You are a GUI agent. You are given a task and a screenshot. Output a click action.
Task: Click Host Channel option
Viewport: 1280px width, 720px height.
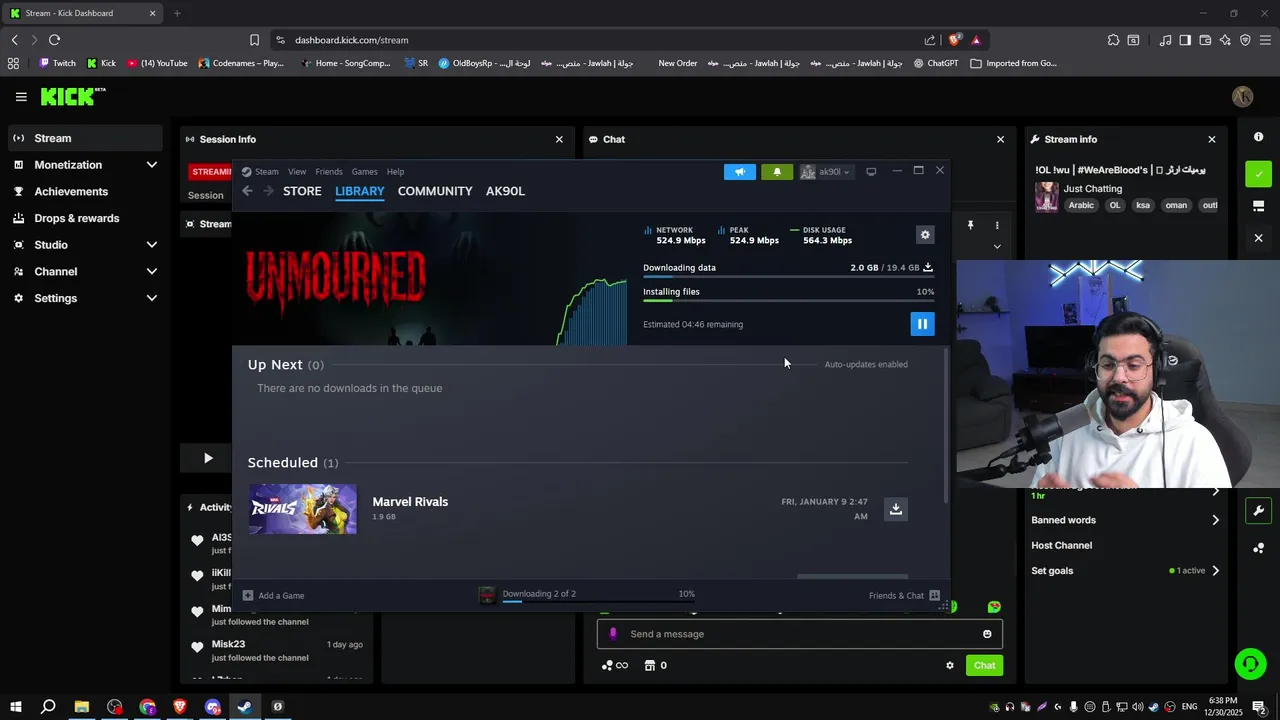click(x=1061, y=546)
